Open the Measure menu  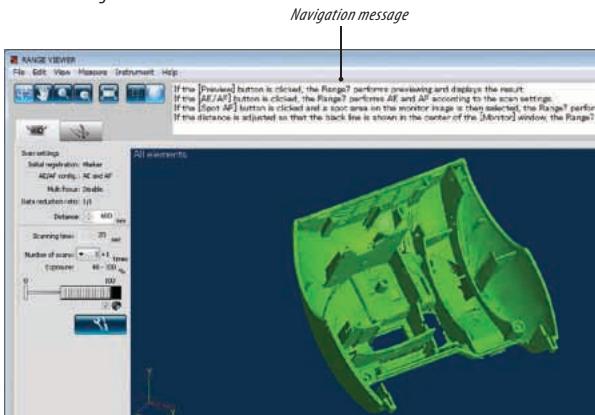coord(93,72)
